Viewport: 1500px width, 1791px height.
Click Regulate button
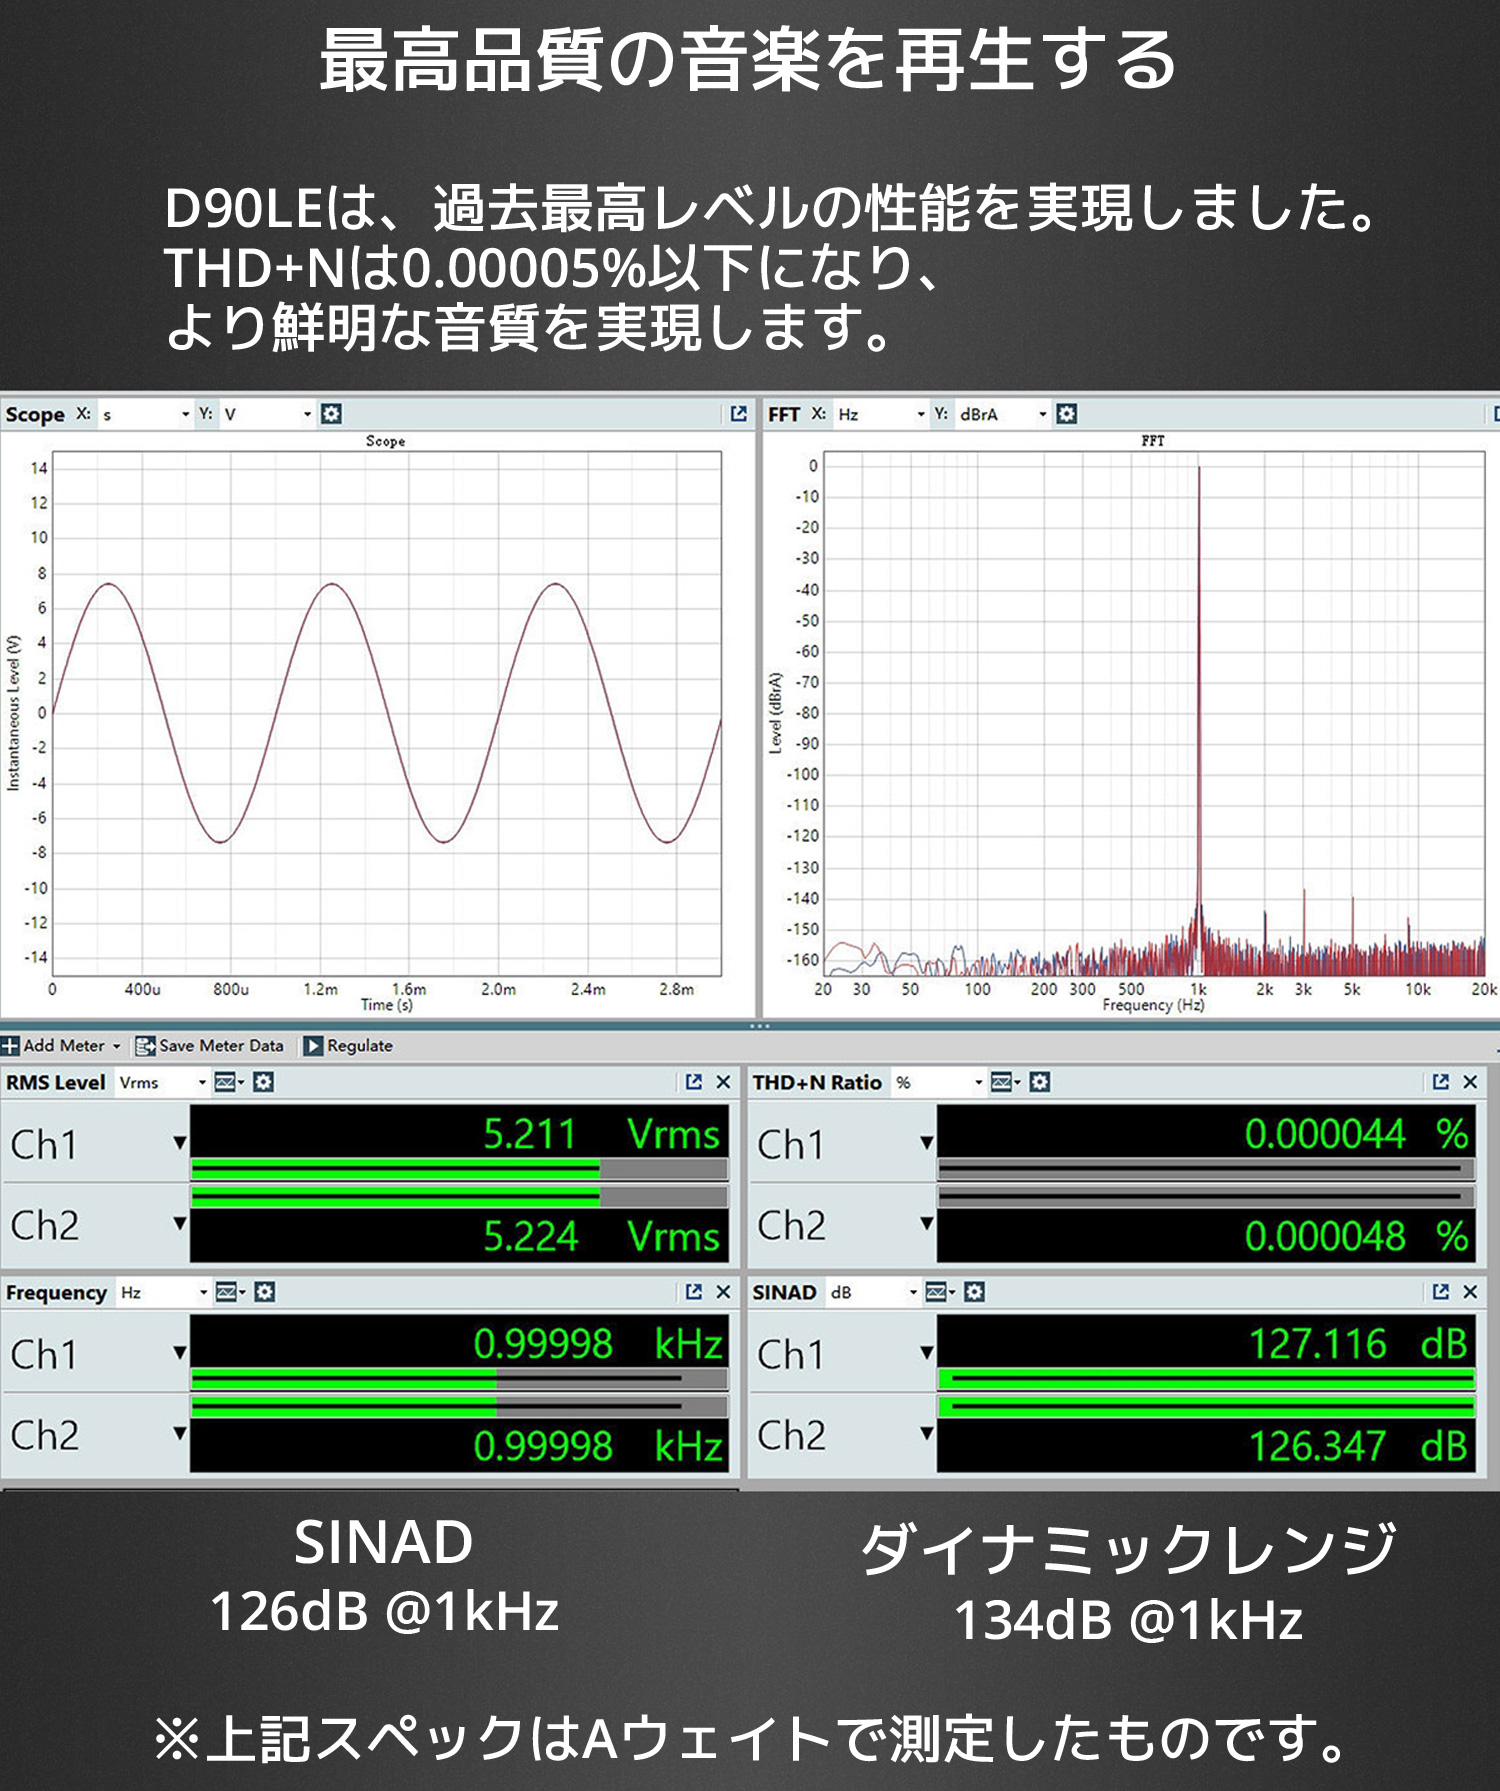pos(348,1046)
